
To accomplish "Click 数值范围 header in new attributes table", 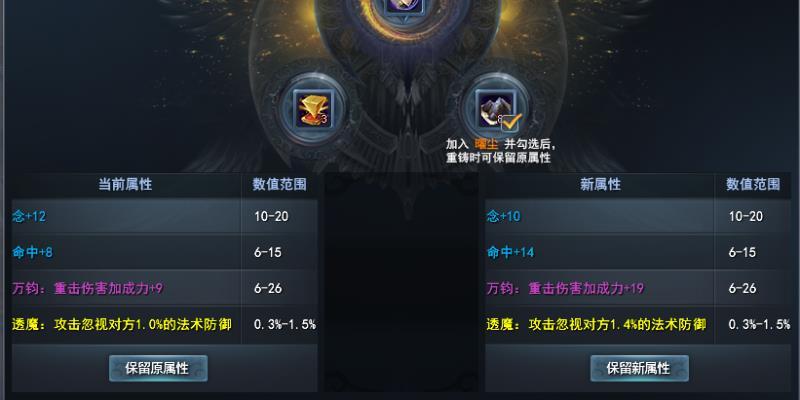I will tap(753, 185).
